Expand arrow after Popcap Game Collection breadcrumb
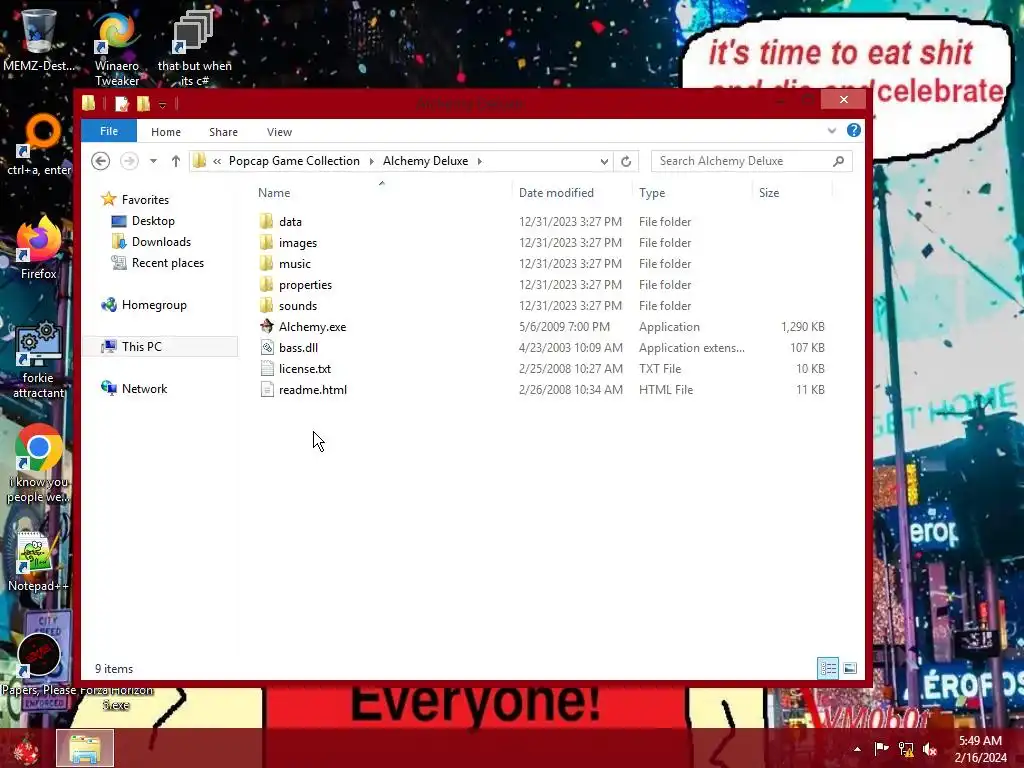 (x=371, y=161)
